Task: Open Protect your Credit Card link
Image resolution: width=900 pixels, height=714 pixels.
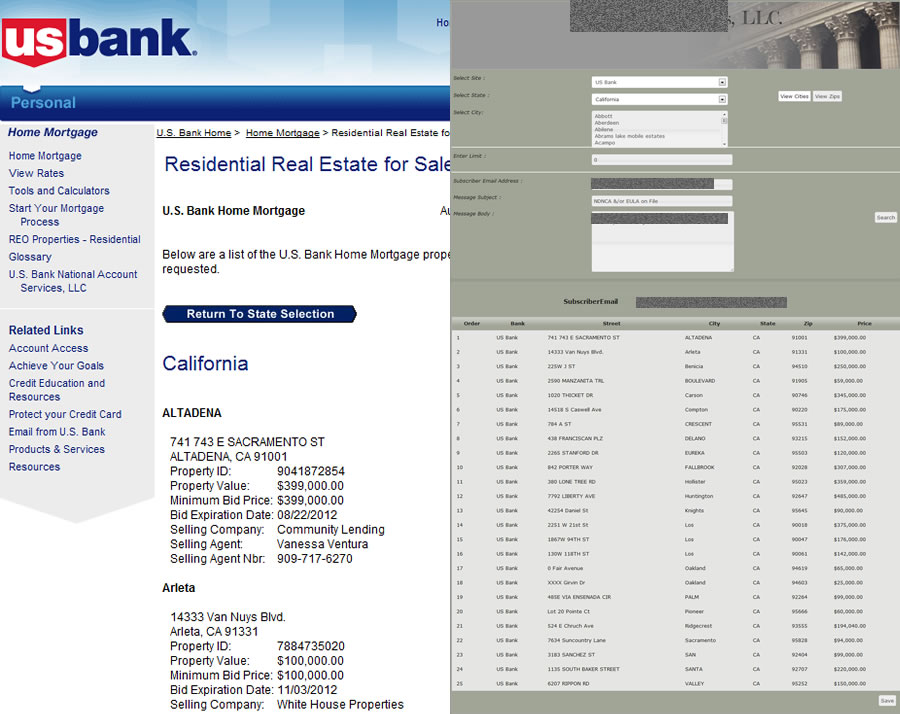Action: 65,414
